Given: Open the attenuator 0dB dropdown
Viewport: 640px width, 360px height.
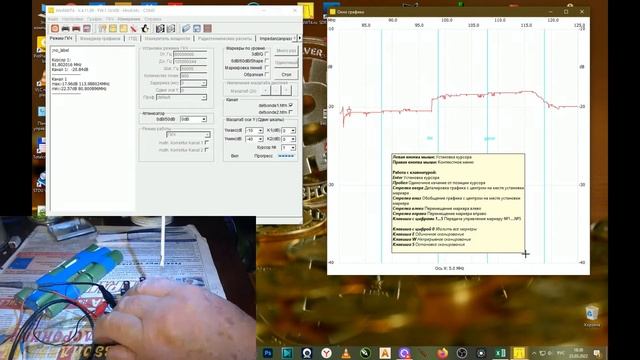Looking at the screenshot, I should coord(193,119).
